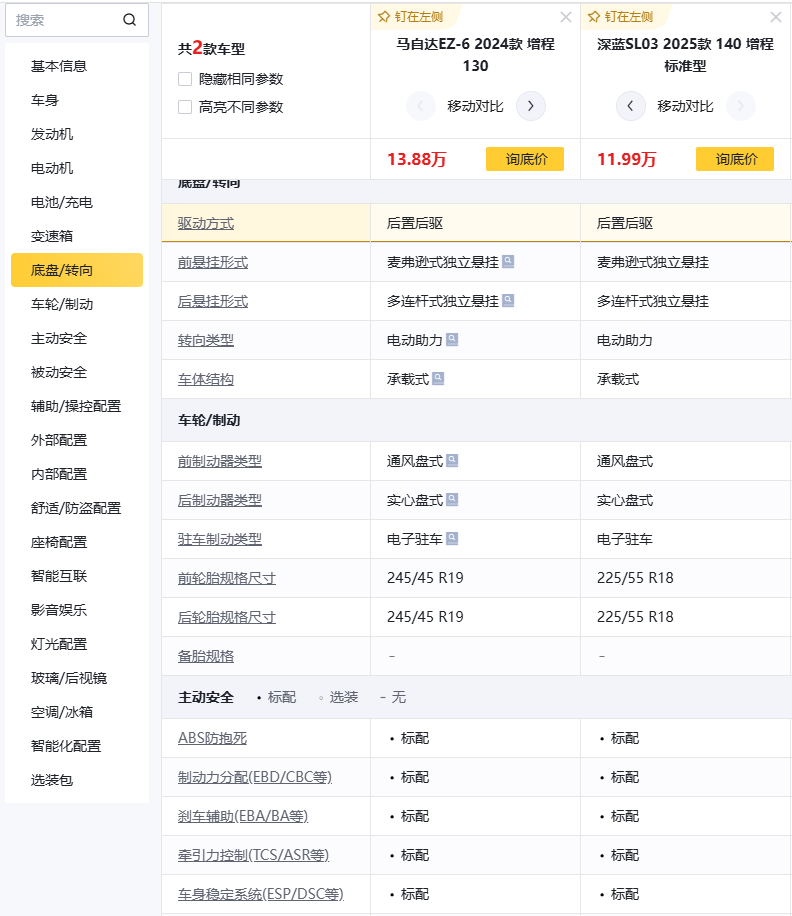Click 询底价 for the 13.88万 Mazda
Image resolution: width=792 pixels, height=916 pixels.
(x=524, y=159)
